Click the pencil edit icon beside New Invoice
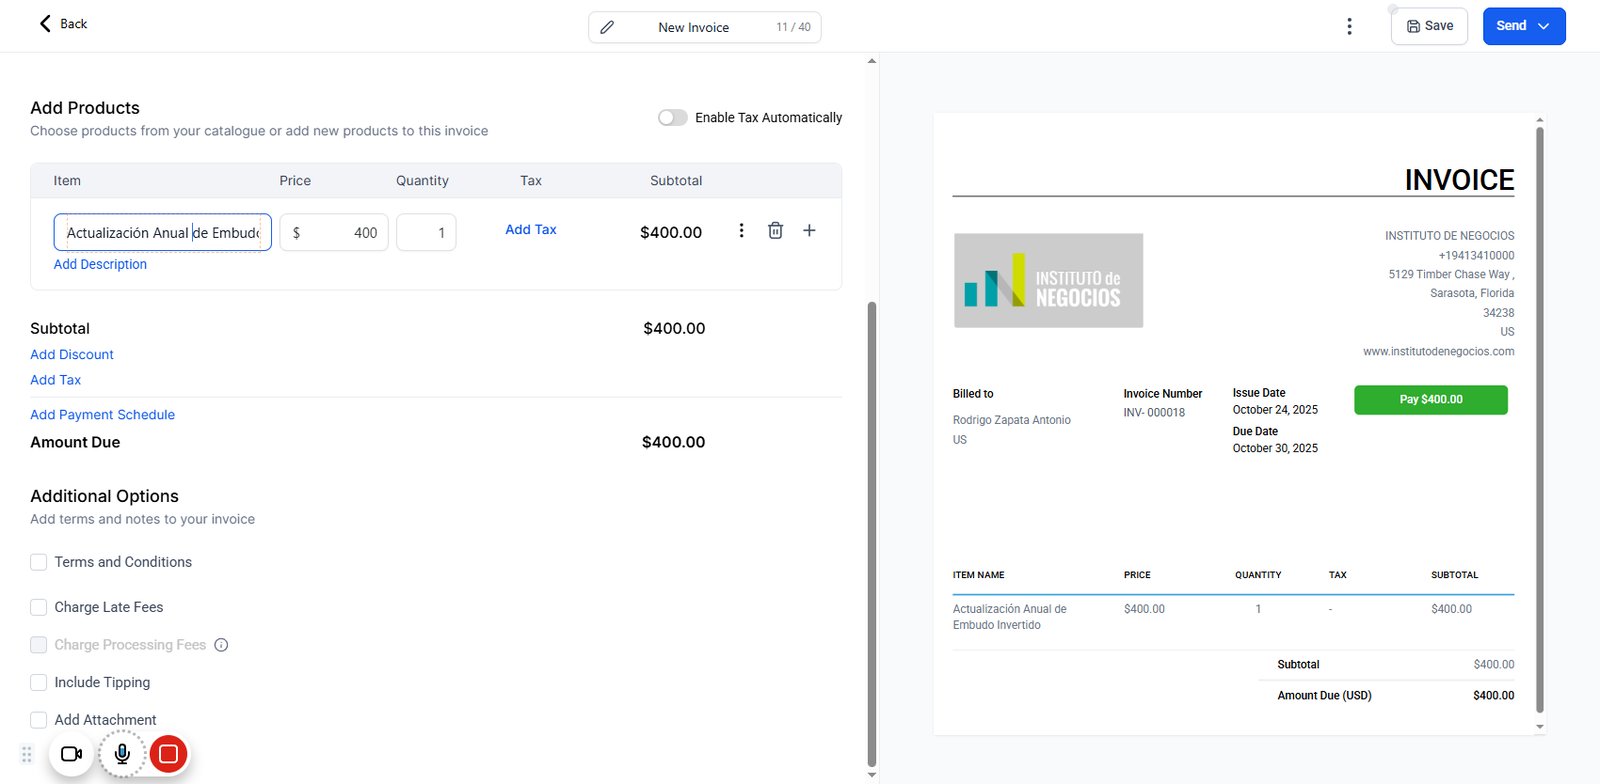This screenshot has width=1600, height=784. [607, 27]
